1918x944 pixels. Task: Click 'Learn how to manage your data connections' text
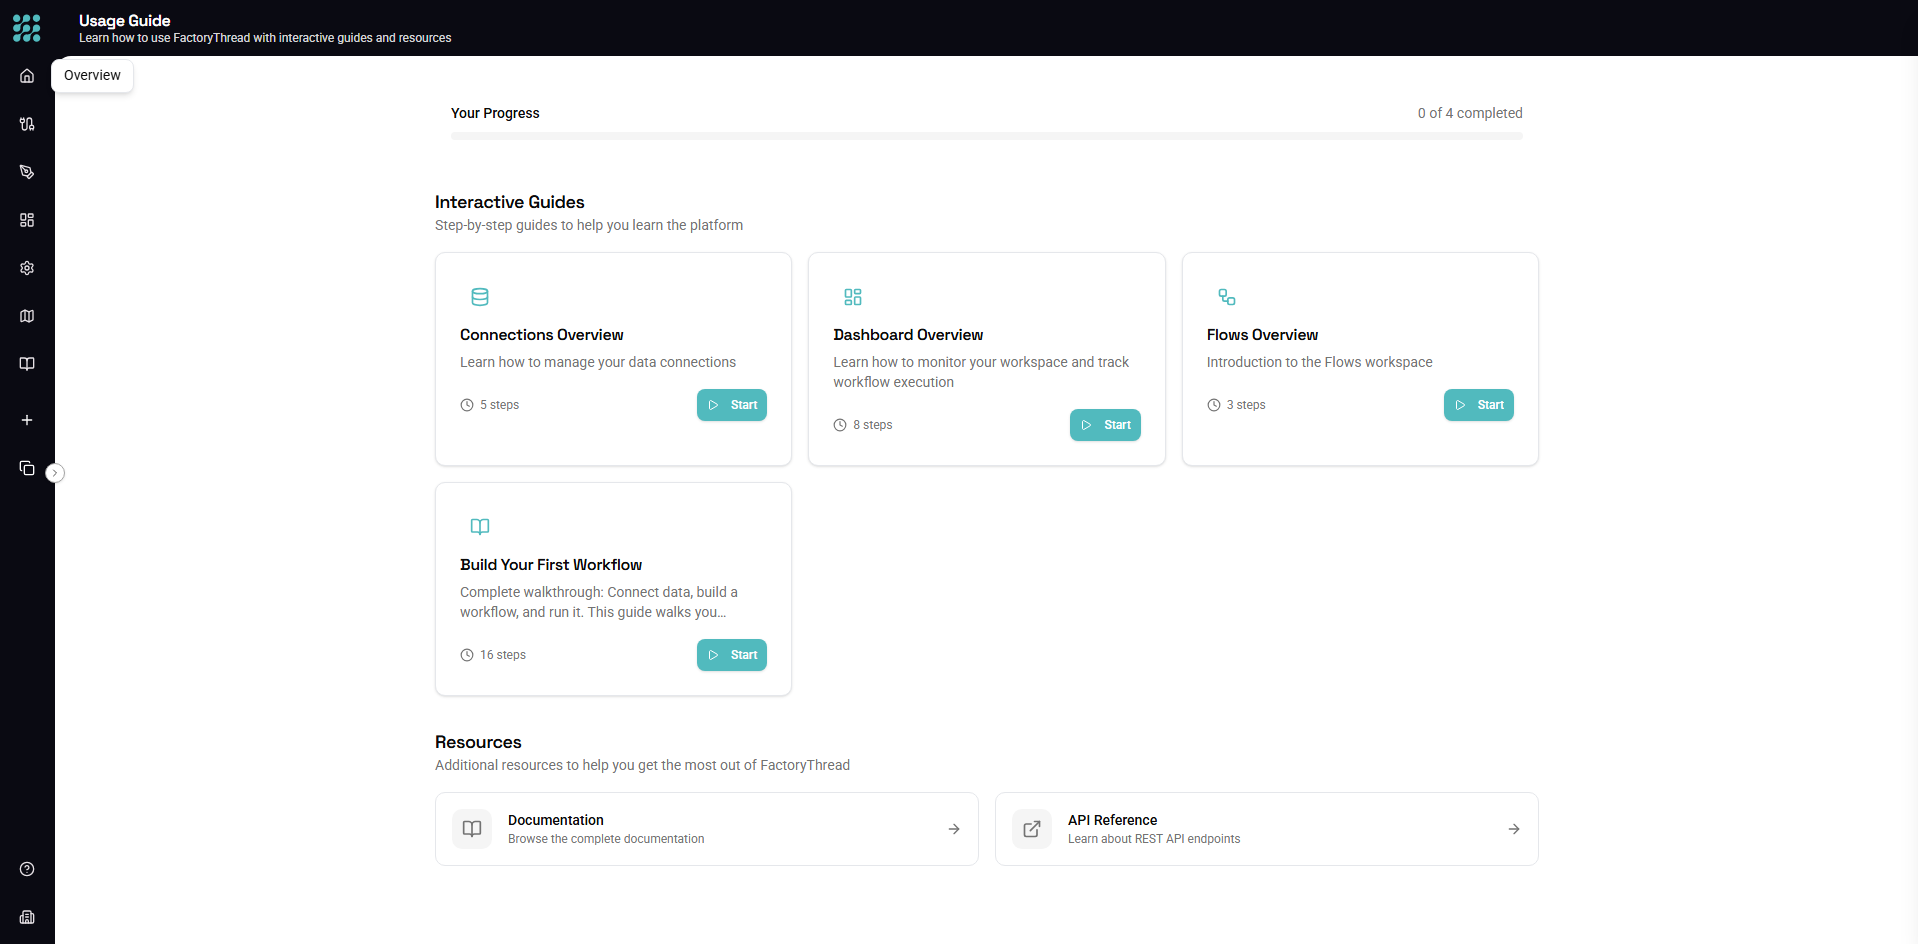598,362
